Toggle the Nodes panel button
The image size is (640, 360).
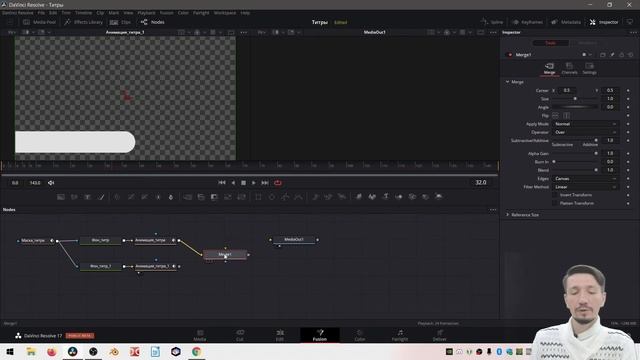(x=153, y=22)
